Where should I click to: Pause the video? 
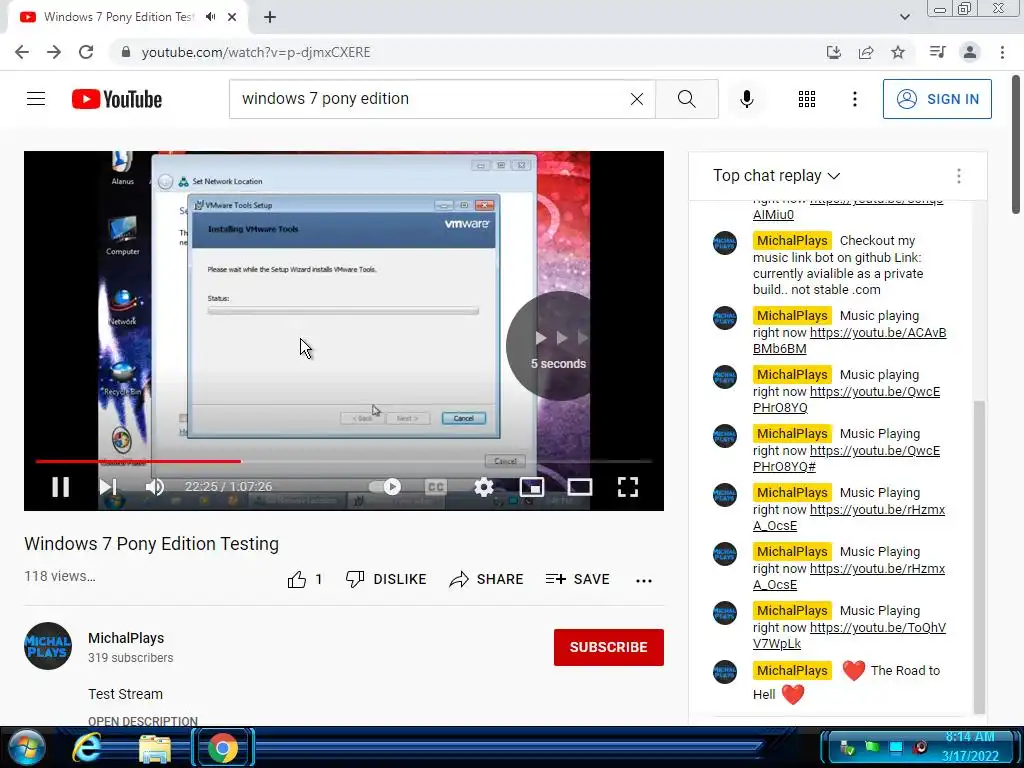[61, 487]
